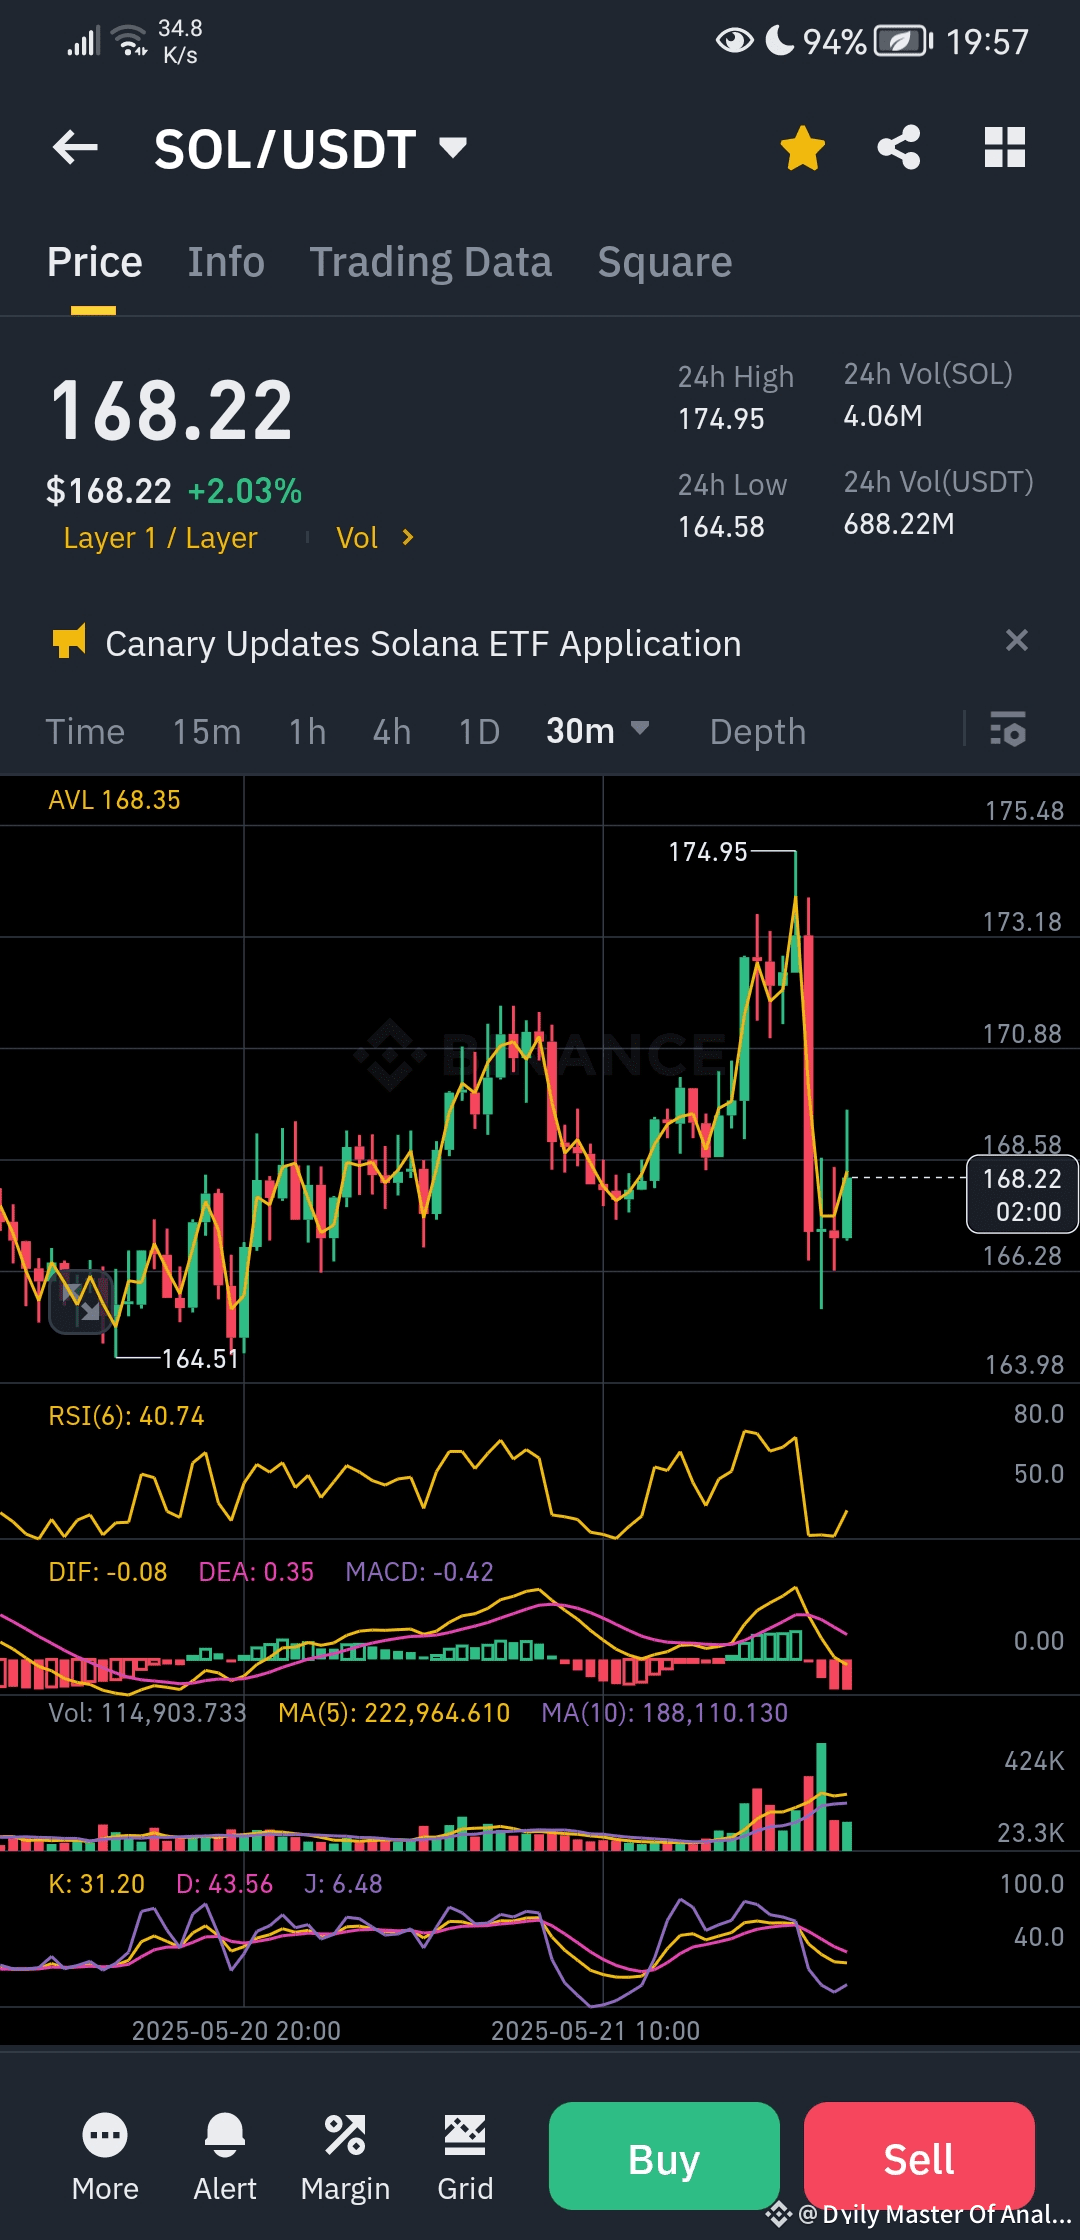Open the Vol tag link
This screenshot has height=2240, width=1080.
[357, 538]
